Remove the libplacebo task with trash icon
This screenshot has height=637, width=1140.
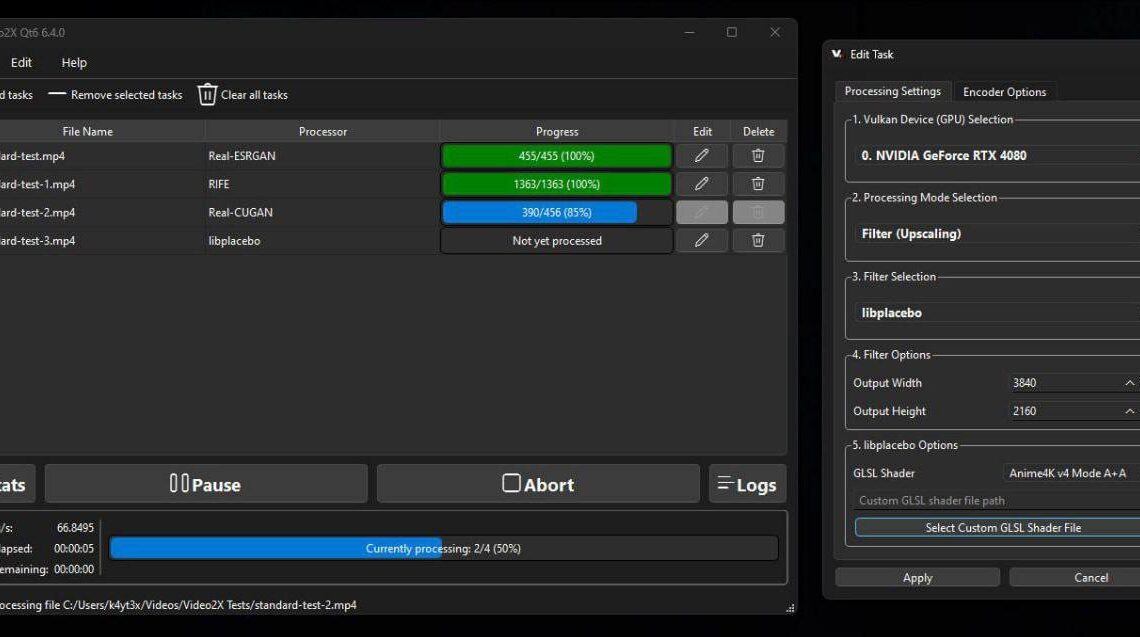point(758,240)
